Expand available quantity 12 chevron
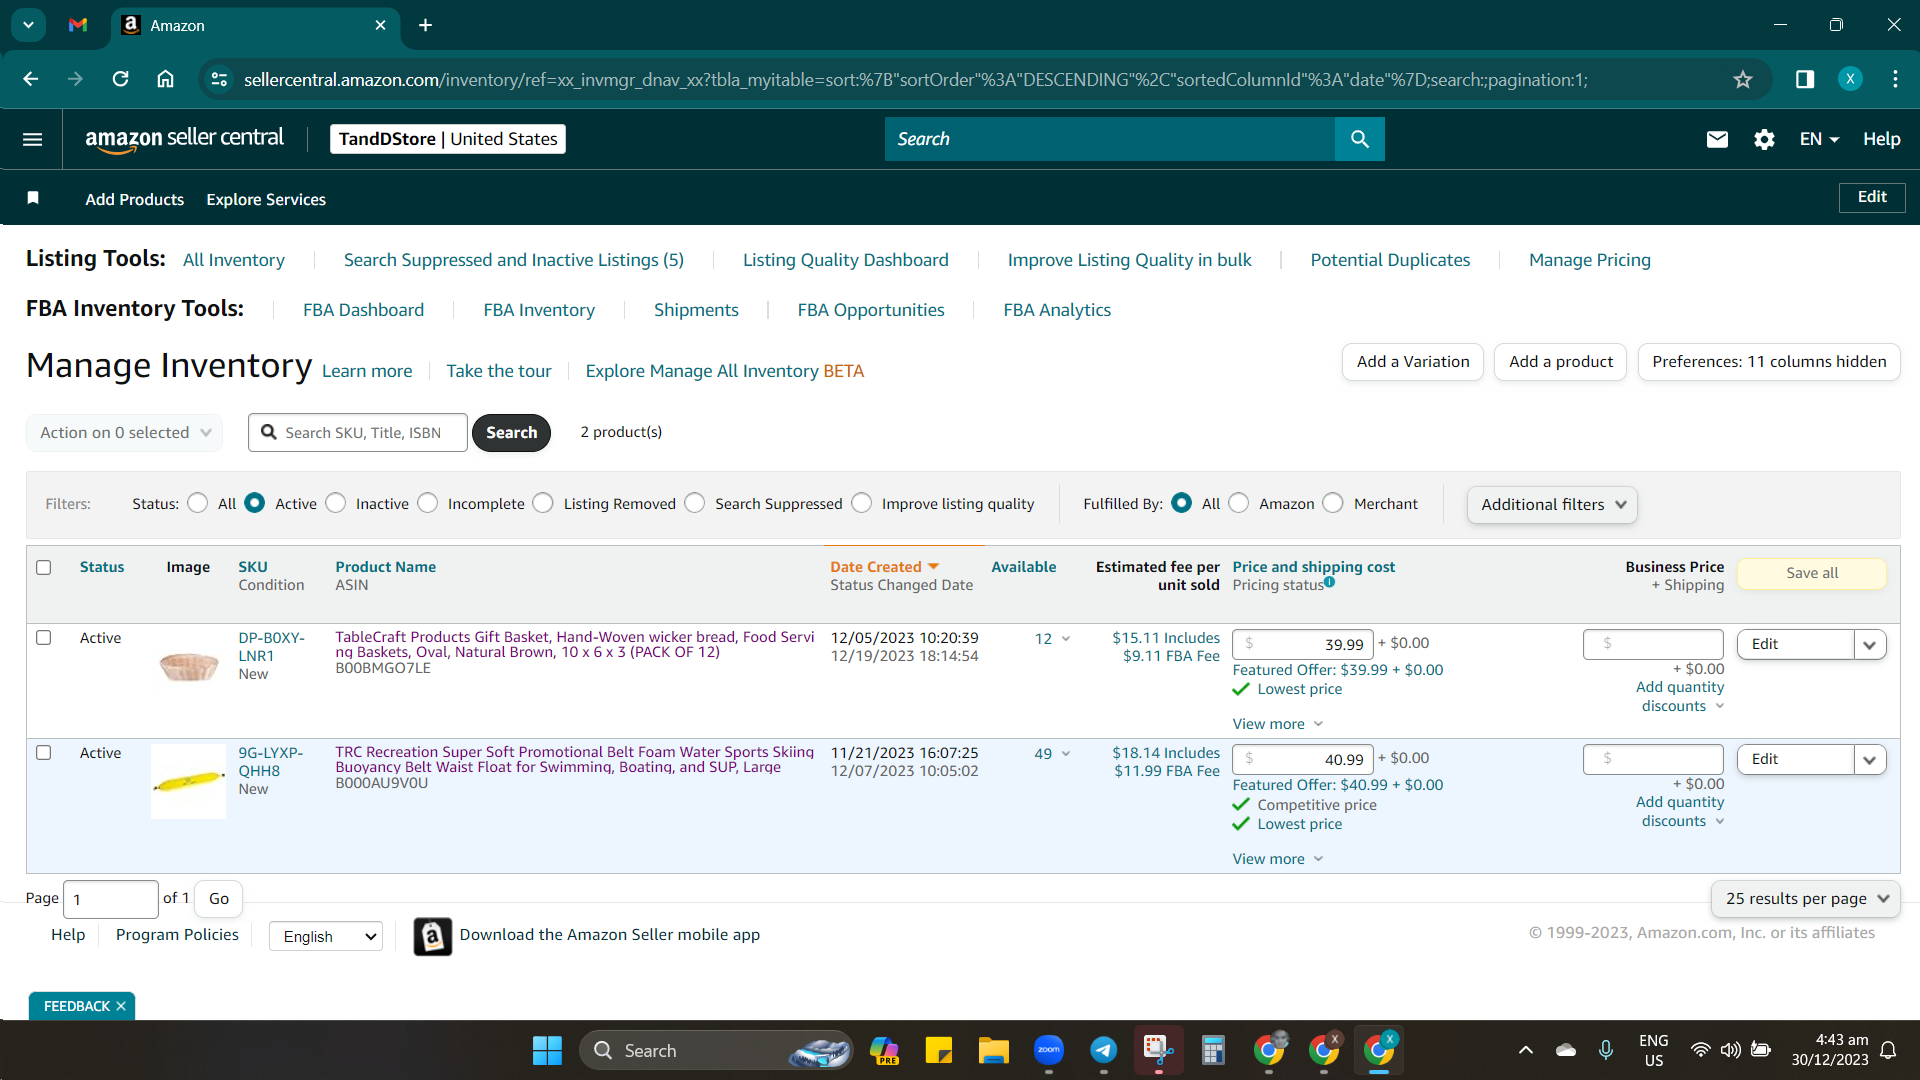Image resolution: width=1920 pixels, height=1080 pixels. tap(1066, 639)
